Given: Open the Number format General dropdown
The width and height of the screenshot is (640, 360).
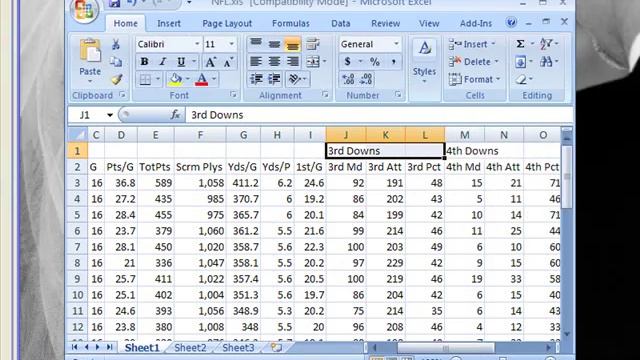Looking at the screenshot, I should (x=396, y=44).
